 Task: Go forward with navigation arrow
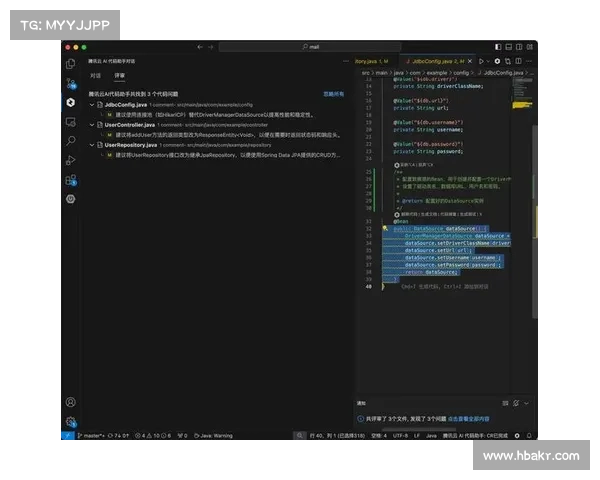click(210, 47)
